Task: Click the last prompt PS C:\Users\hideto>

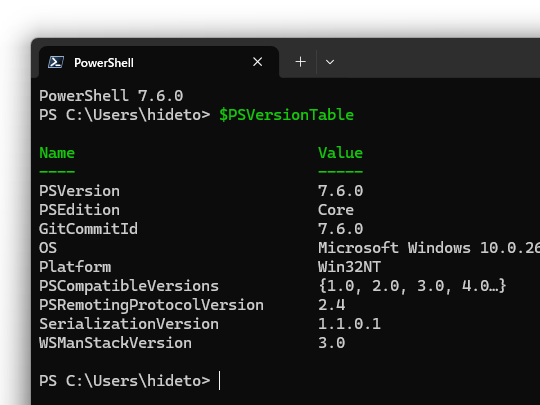Action: [x=125, y=381]
